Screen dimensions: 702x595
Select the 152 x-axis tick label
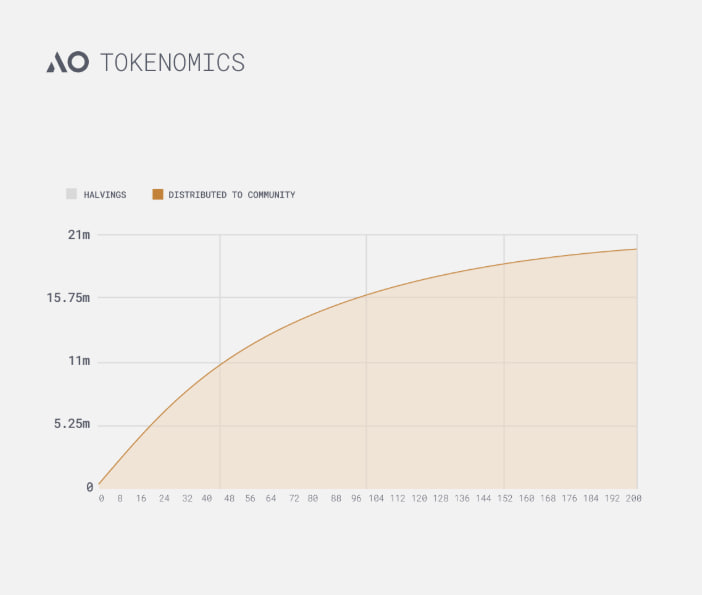tap(505, 498)
